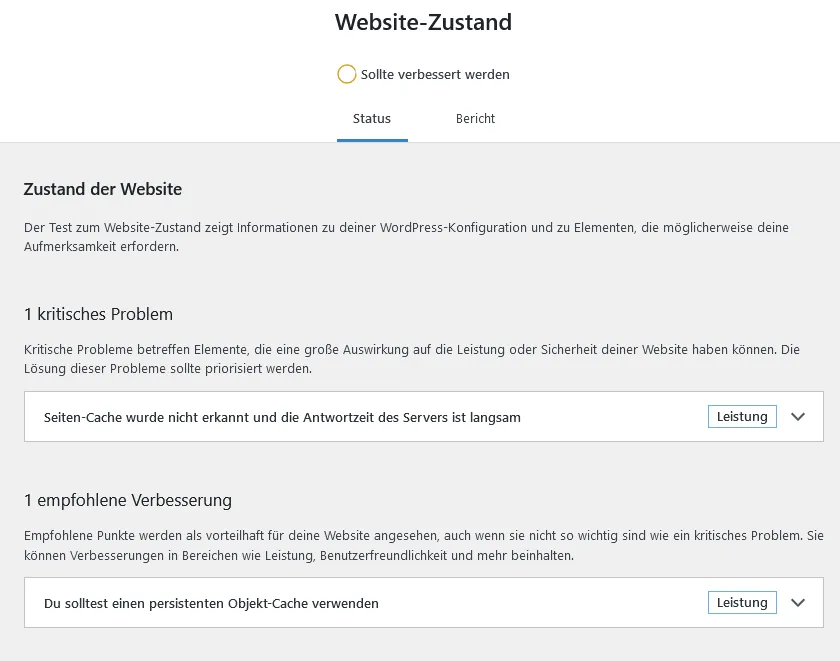This screenshot has height=661, width=840.
Task: Click the Leistung badge on the Seiten-Cache row
Action: [742, 417]
